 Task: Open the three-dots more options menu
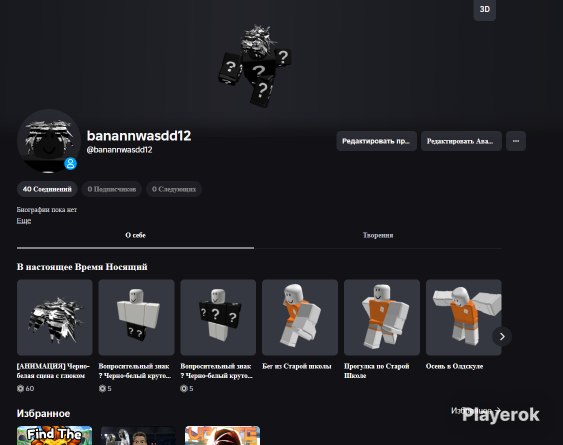[516, 141]
